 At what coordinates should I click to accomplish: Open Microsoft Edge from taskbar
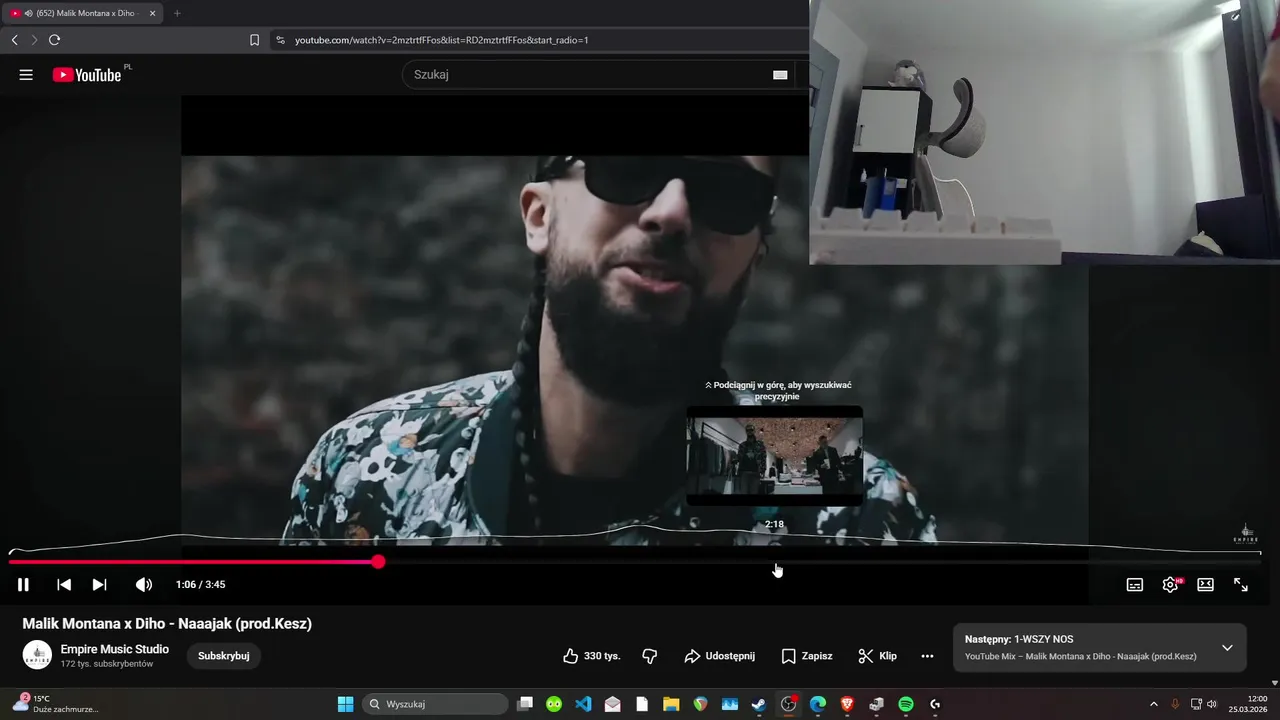point(818,704)
